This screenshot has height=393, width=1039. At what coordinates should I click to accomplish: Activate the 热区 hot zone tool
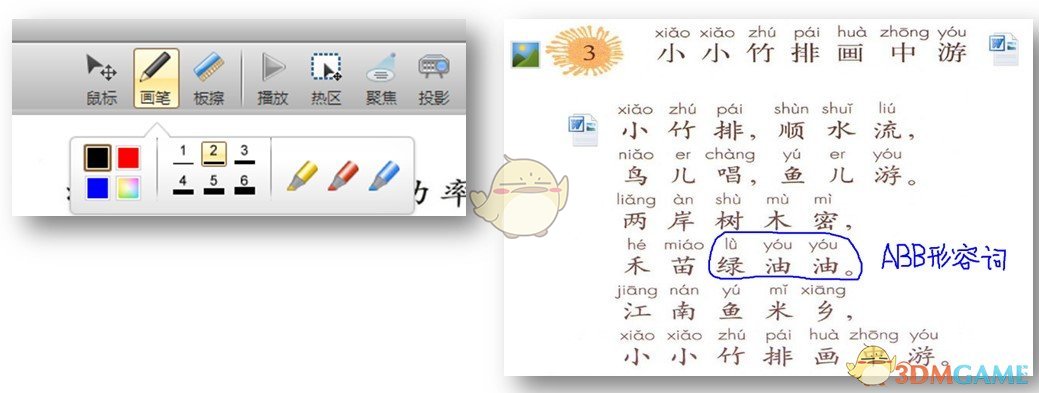(x=326, y=80)
